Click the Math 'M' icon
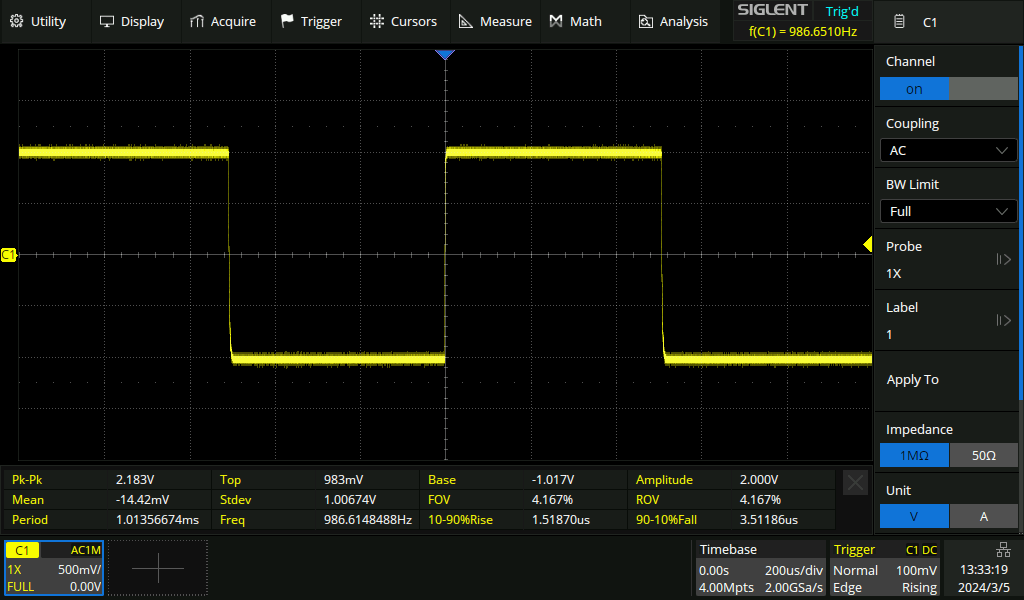 (556, 21)
